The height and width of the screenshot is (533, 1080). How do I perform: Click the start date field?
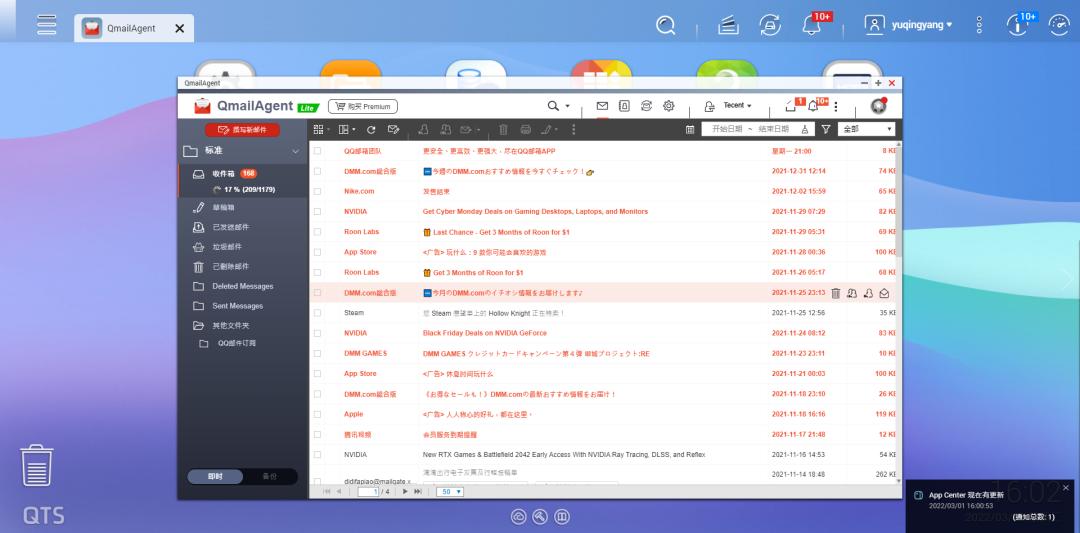[x=727, y=129]
